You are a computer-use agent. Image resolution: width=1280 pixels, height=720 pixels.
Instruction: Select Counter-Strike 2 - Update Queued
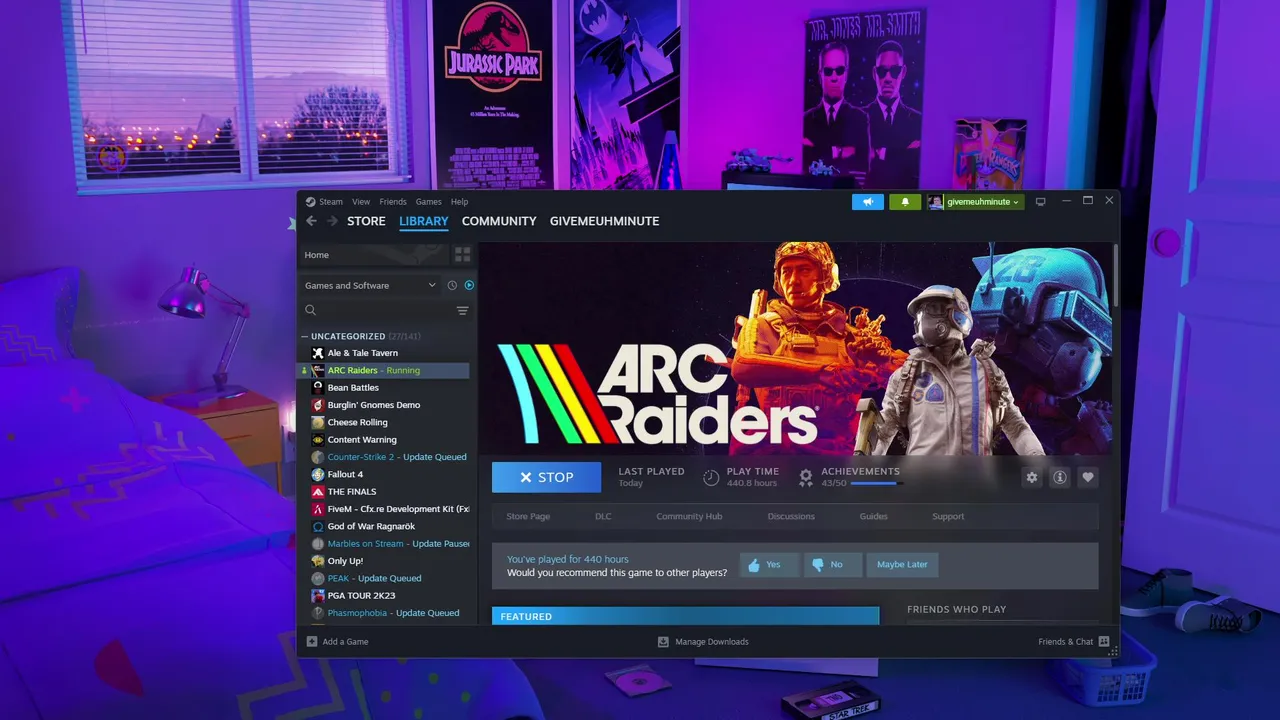tap(386, 457)
